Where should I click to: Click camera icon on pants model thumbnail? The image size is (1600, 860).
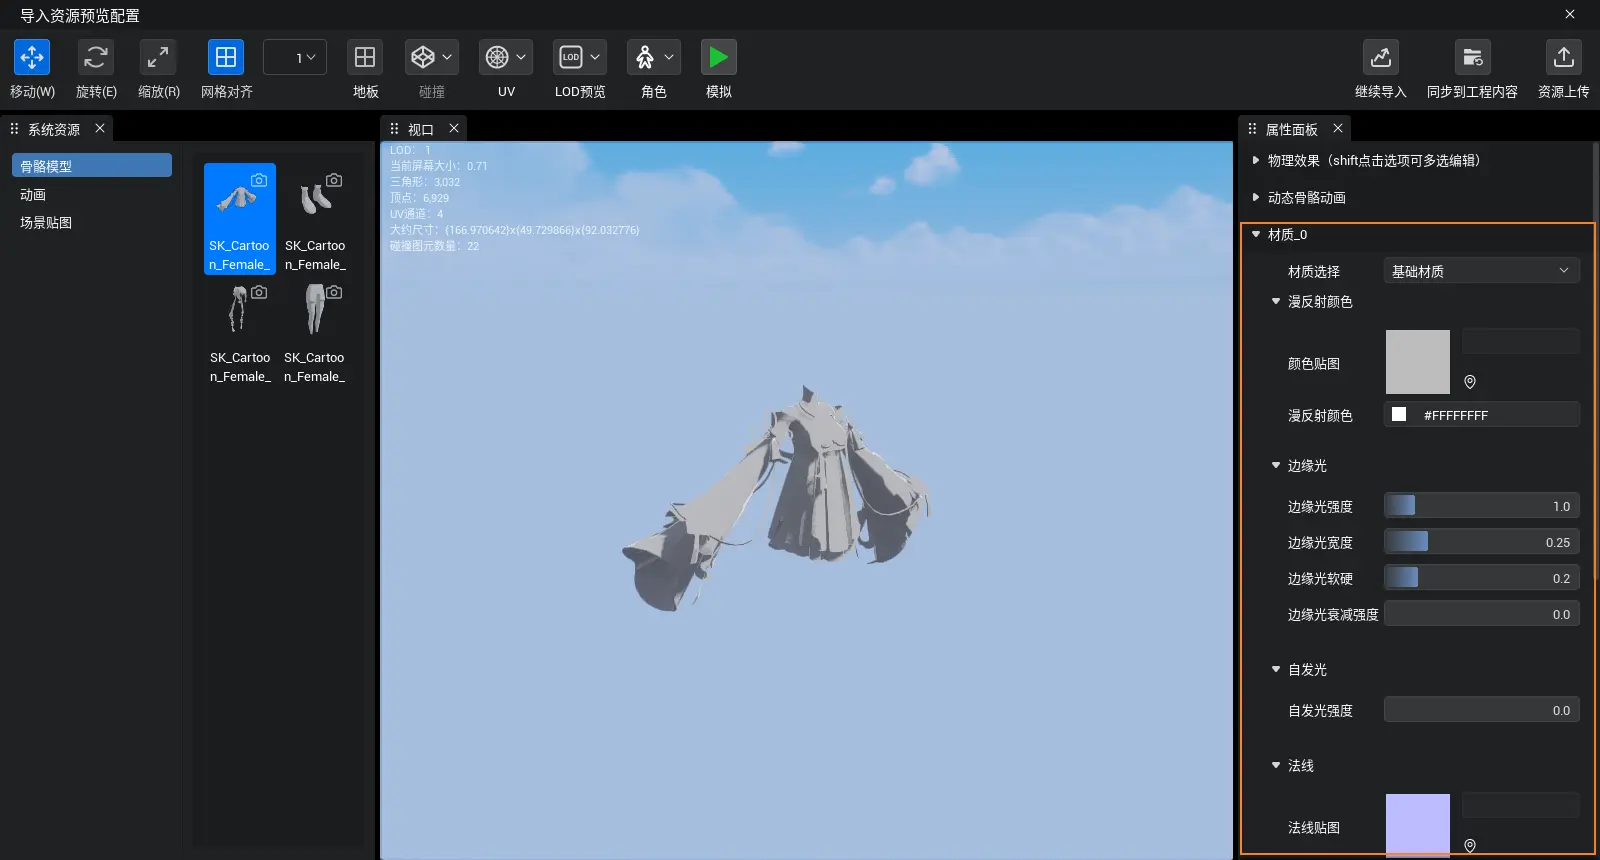pos(334,292)
